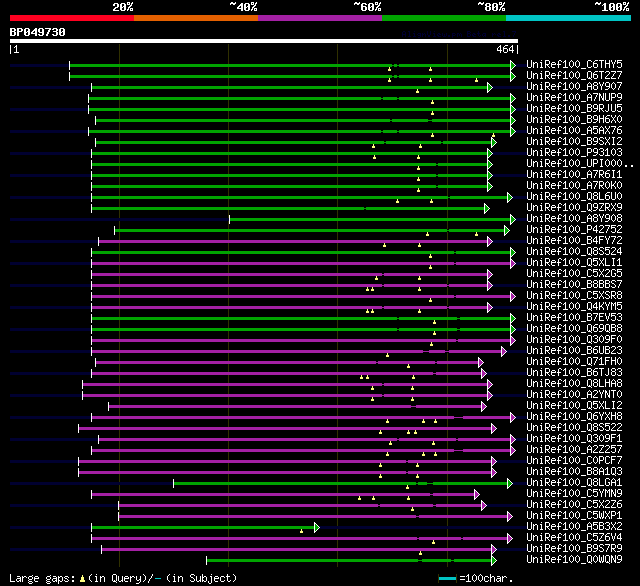The image size is (640, 586).
Task: Click the UniRef100_A7R6I1 label
Action: [574, 175]
